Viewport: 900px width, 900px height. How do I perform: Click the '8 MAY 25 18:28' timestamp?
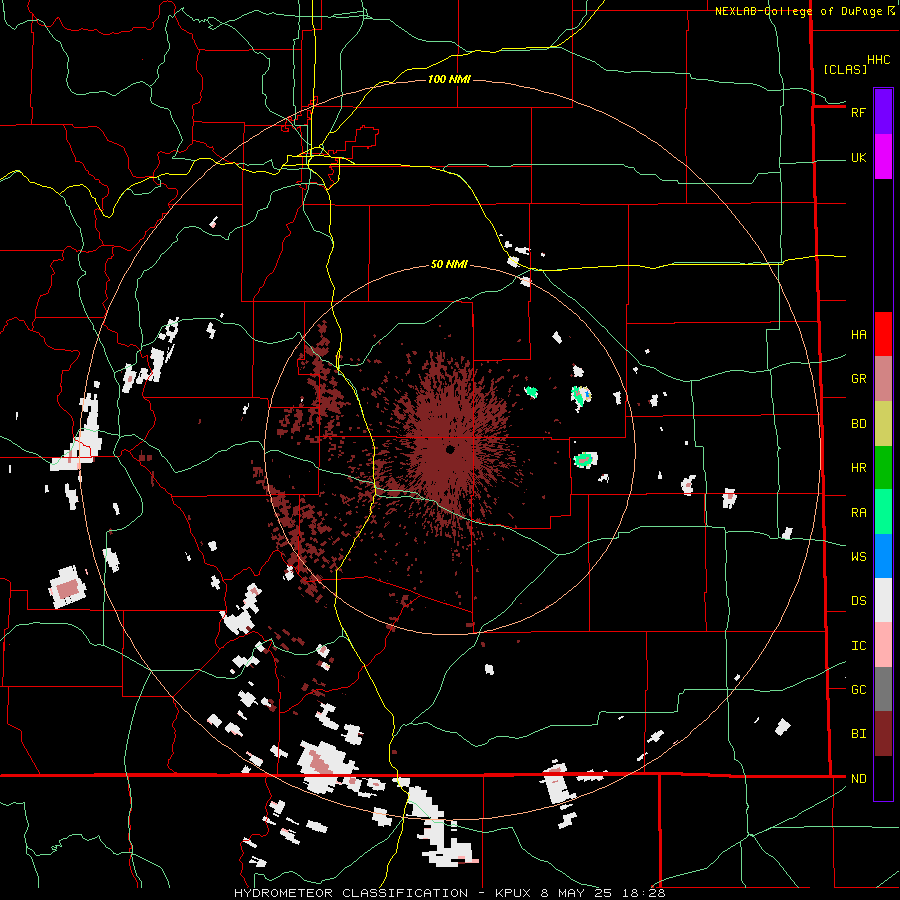click(603, 893)
